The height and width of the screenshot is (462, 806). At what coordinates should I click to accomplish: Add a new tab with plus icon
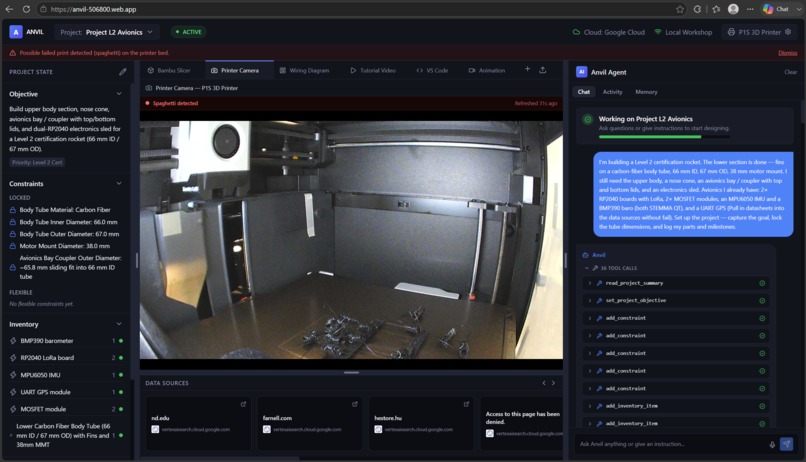pos(527,69)
